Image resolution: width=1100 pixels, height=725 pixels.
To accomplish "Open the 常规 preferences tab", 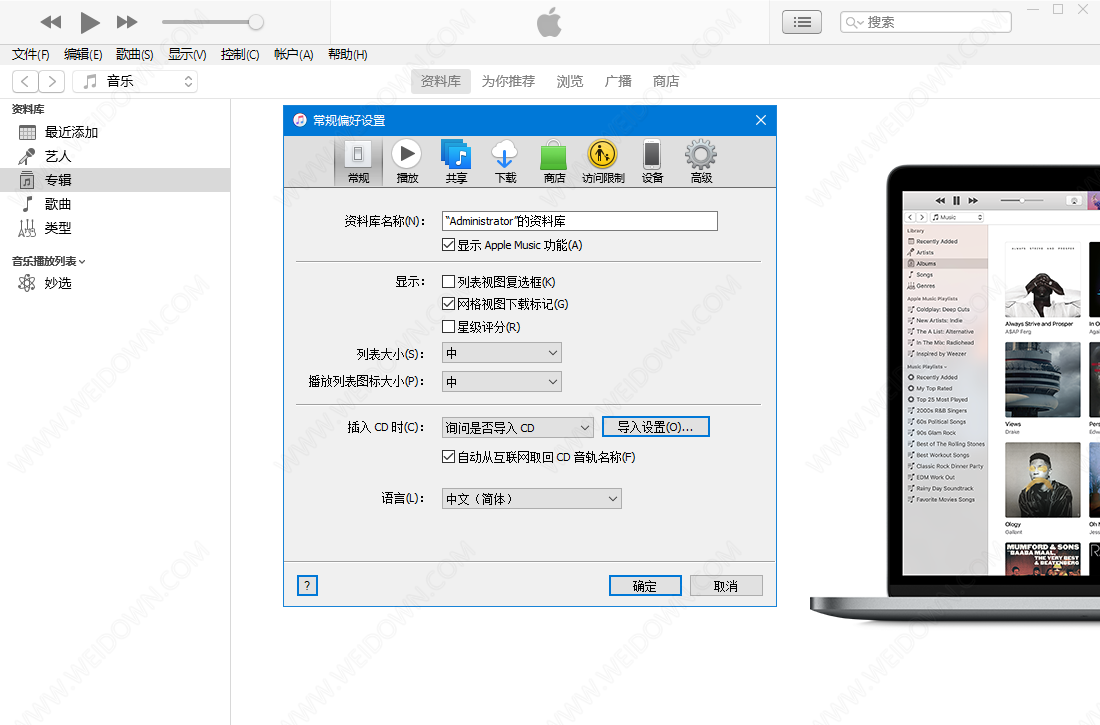I will coord(358,162).
